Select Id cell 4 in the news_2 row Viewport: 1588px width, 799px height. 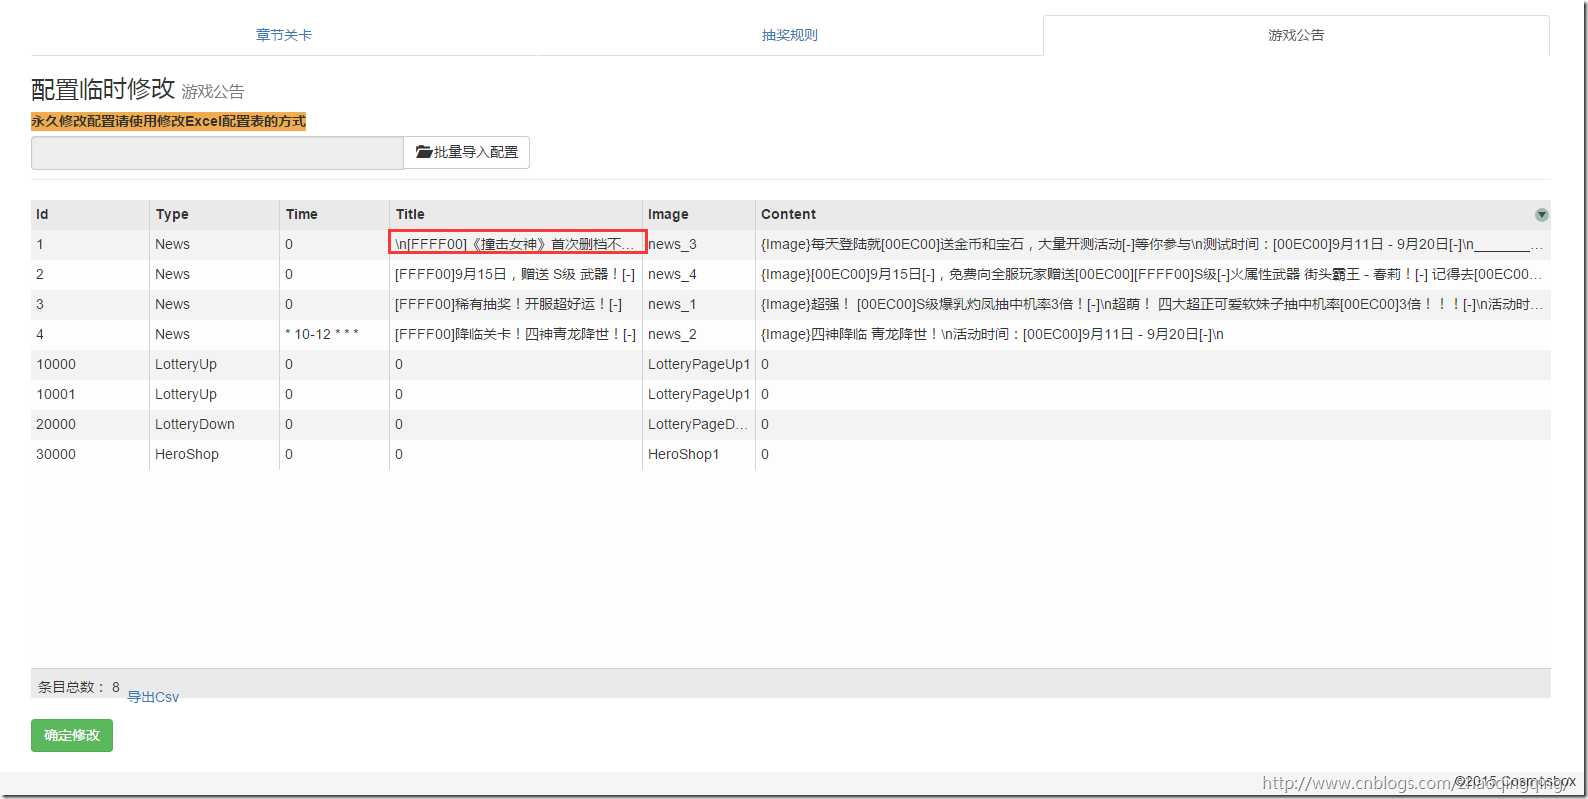(x=90, y=334)
